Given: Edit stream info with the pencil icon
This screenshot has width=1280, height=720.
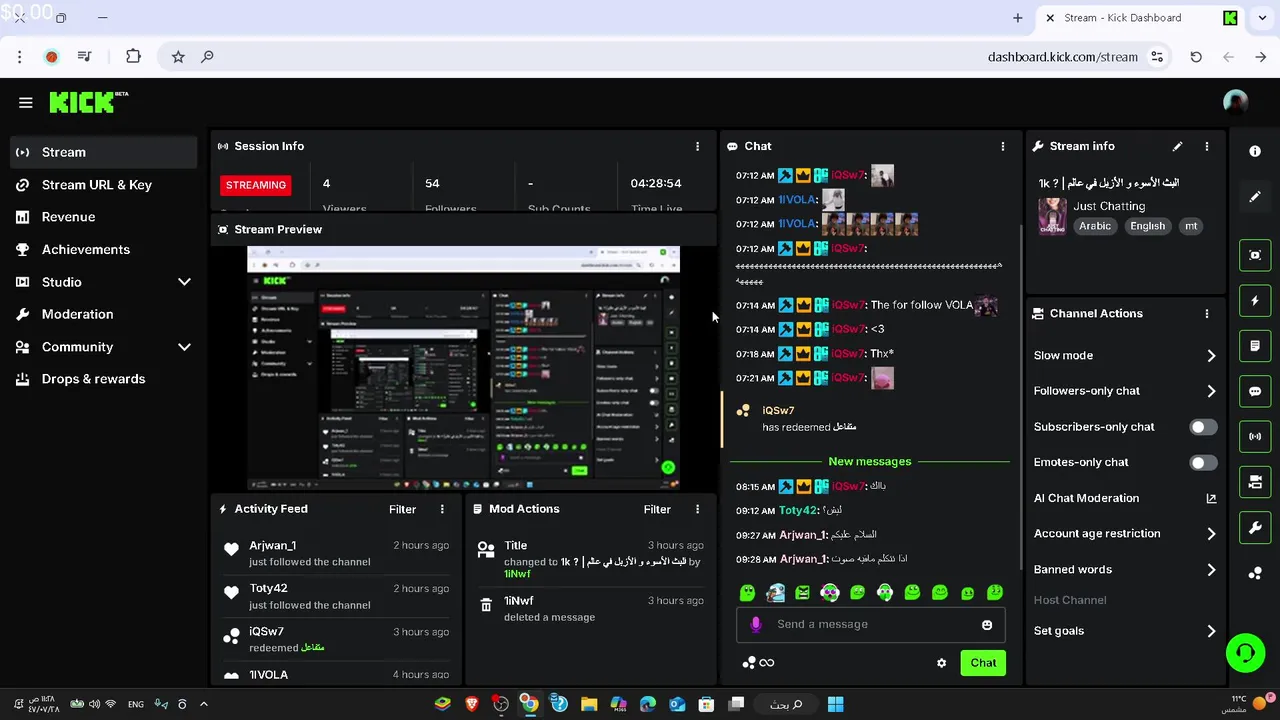Looking at the screenshot, I should coord(1177,146).
